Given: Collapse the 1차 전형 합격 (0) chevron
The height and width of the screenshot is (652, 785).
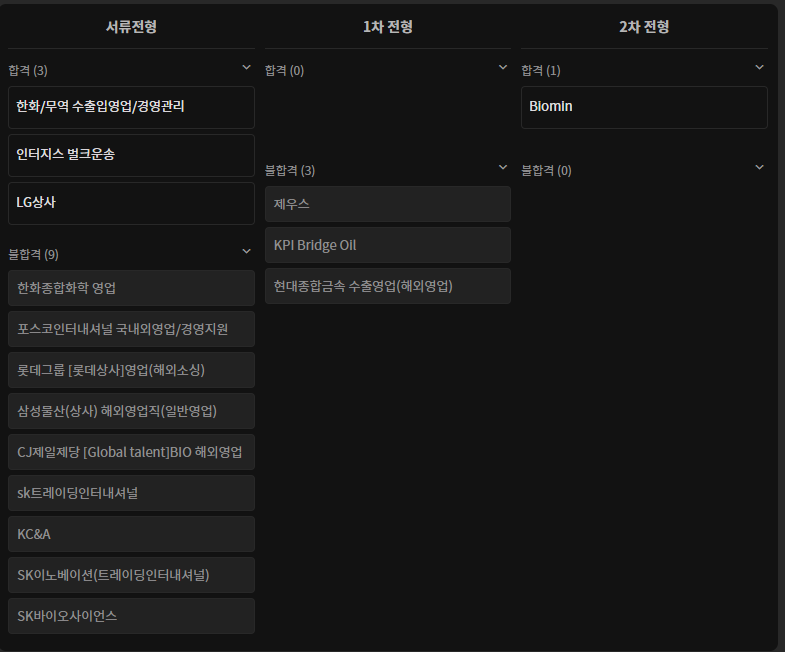Looking at the screenshot, I should tap(503, 67).
